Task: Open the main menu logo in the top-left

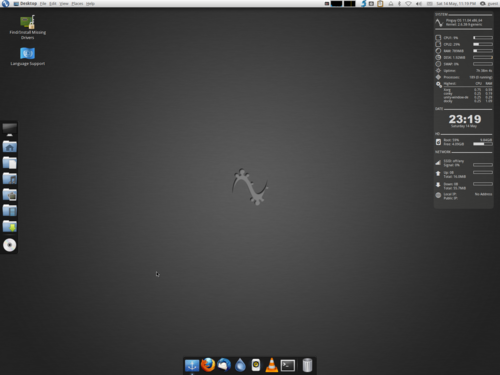Action: coord(5,3)
